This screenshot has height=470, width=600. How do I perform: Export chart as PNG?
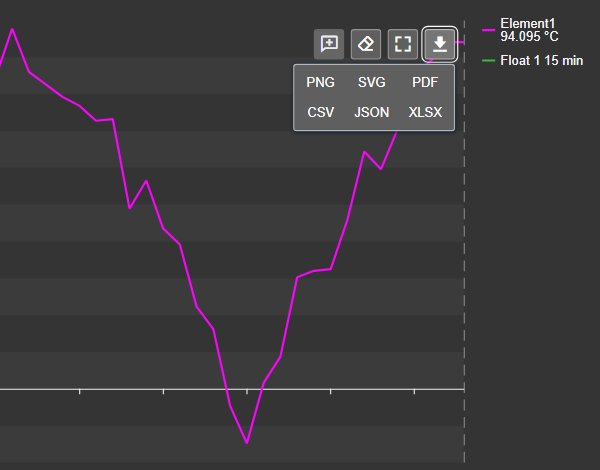320,82
